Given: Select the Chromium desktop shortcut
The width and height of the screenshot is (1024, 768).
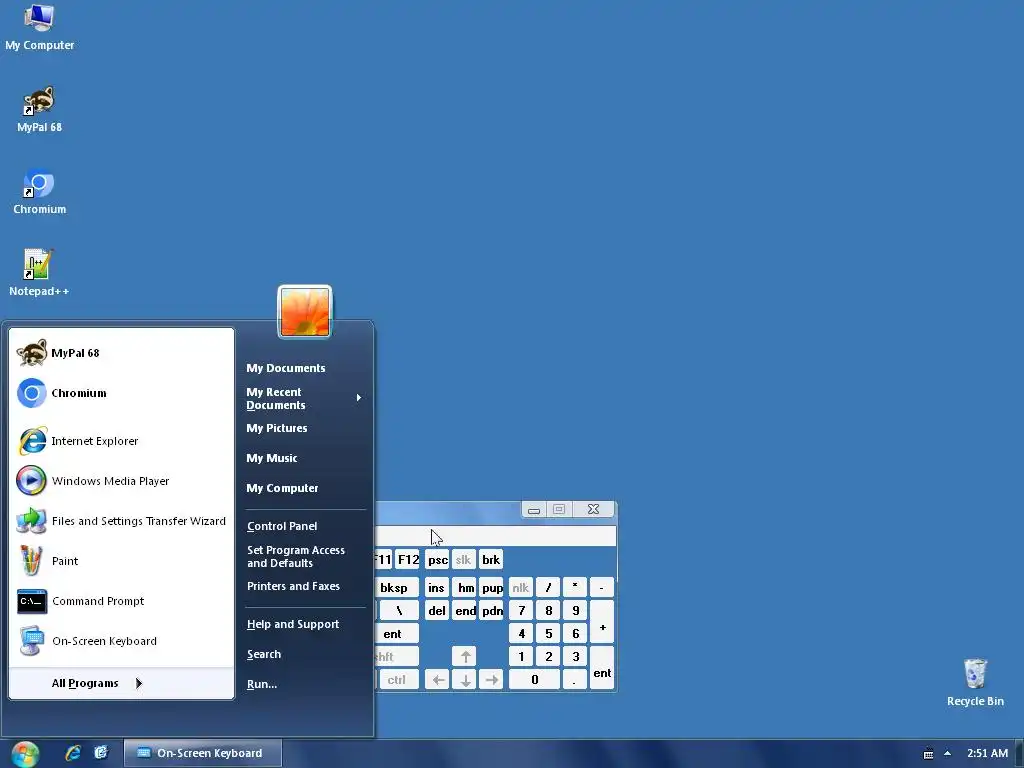Looking at the screenshot, I should point(39,192).
